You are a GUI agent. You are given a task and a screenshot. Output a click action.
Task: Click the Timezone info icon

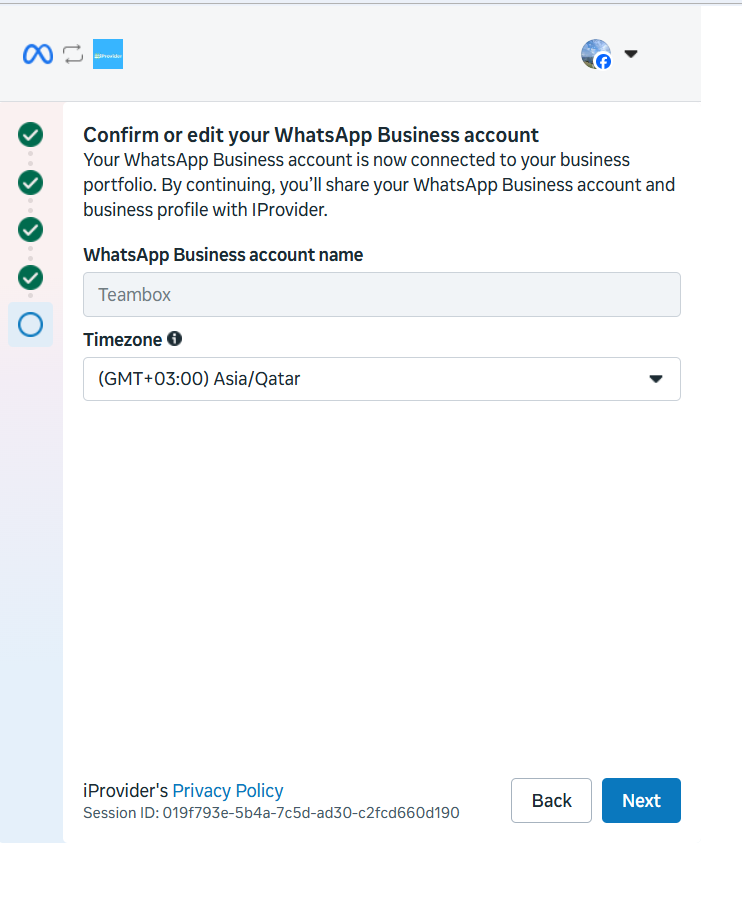point(175,338)
